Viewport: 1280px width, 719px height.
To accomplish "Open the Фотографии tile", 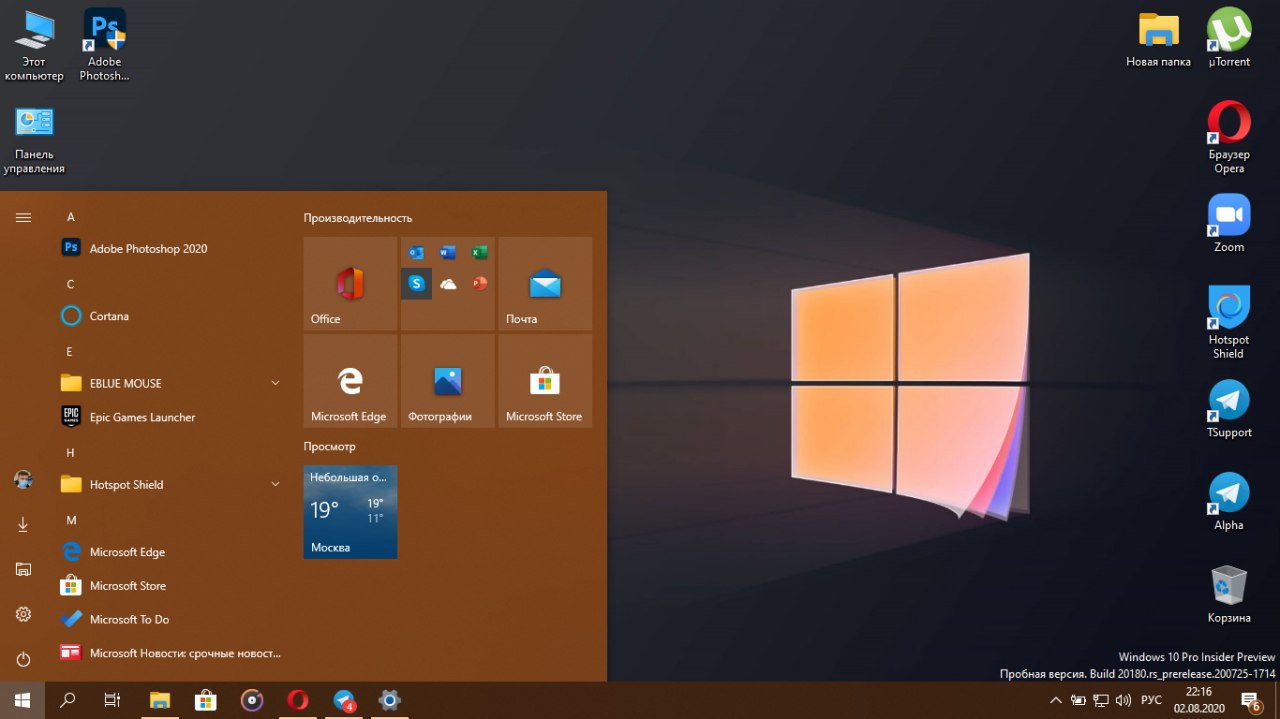I will pyautogui.click(x=448, y=381).
